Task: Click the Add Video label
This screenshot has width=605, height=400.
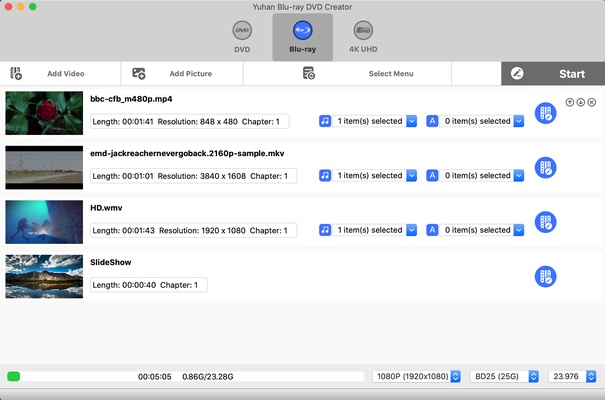Action: coord(66,74)
